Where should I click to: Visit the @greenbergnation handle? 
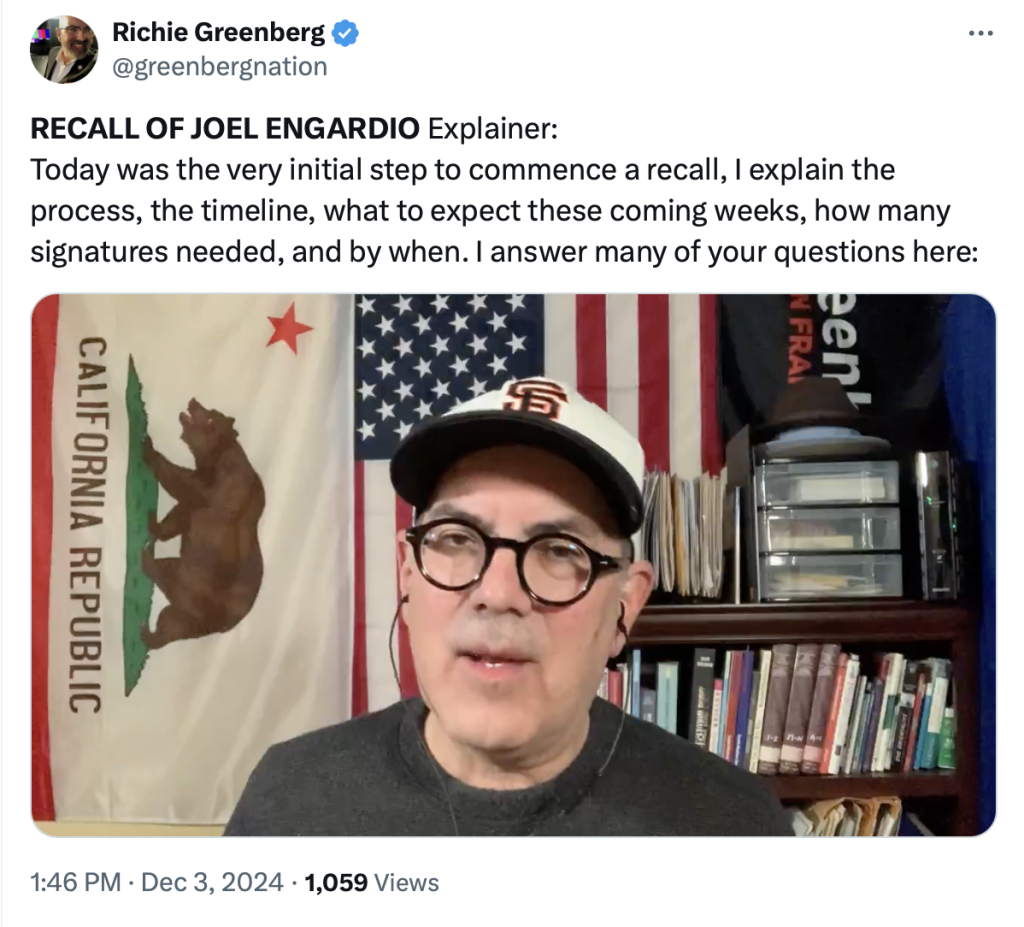[219, 67]
